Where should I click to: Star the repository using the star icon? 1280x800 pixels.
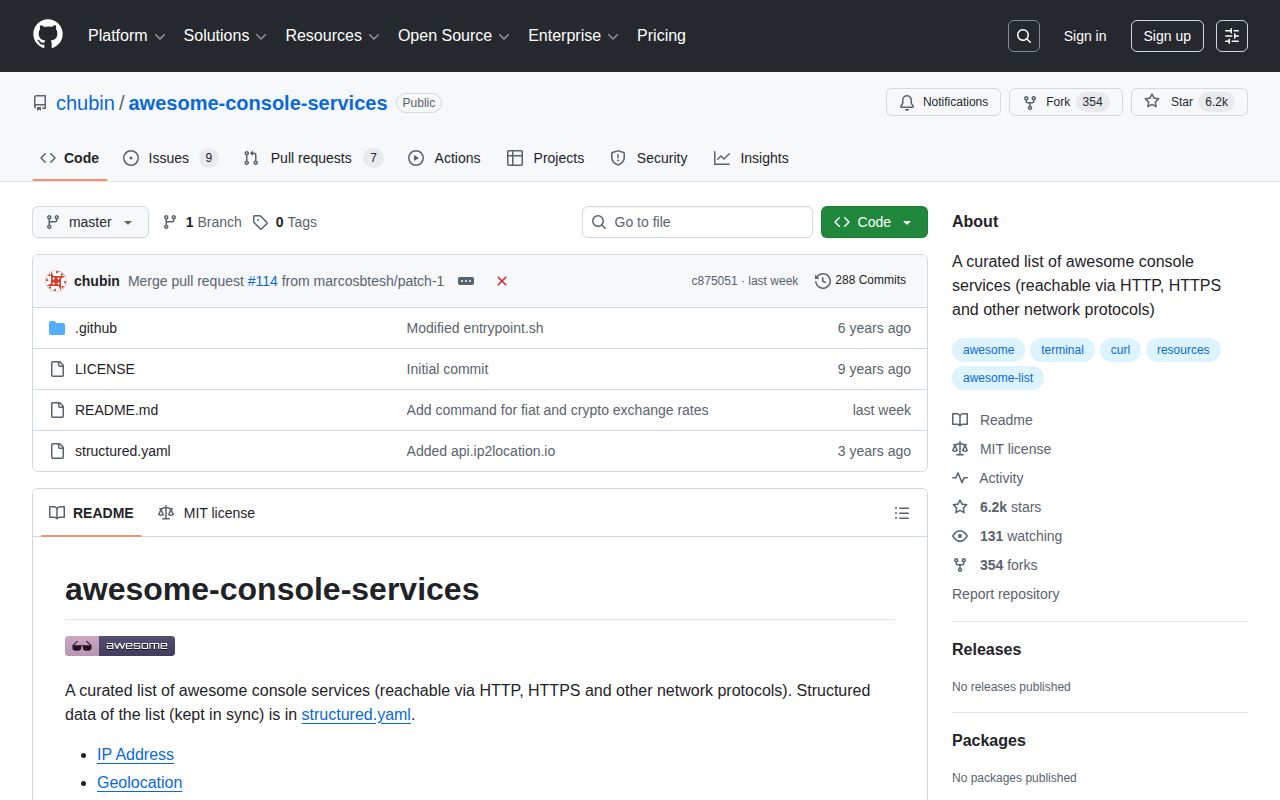coord(1152,101)
